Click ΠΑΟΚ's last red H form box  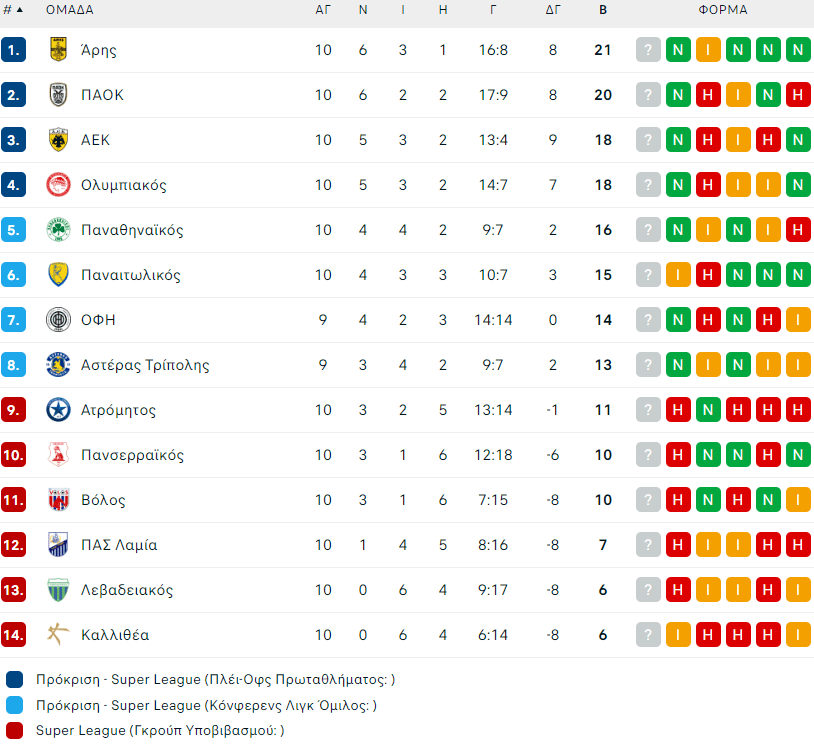click(798, 95)
